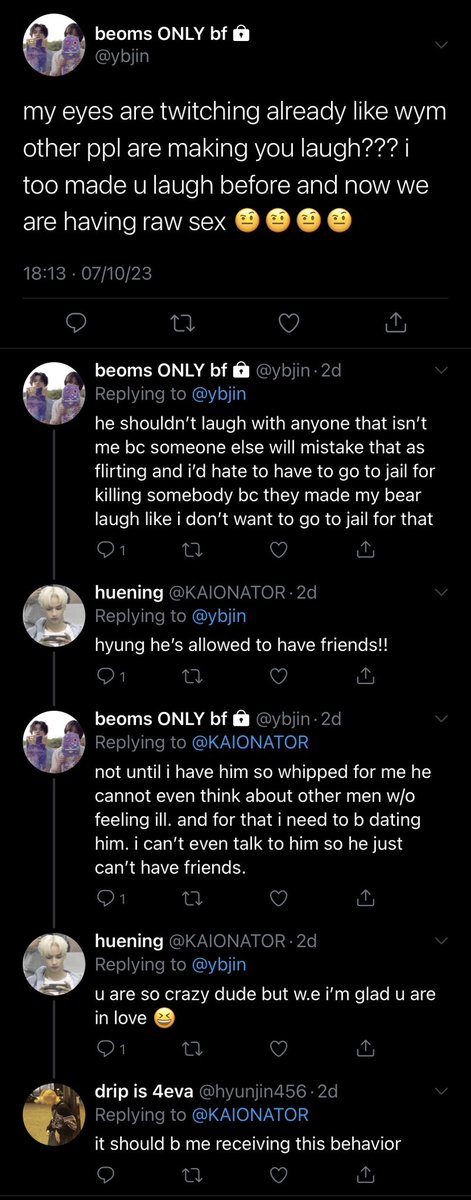
Task: Like huening's reply 'he's allowed to have friends'
Action: 279,677
